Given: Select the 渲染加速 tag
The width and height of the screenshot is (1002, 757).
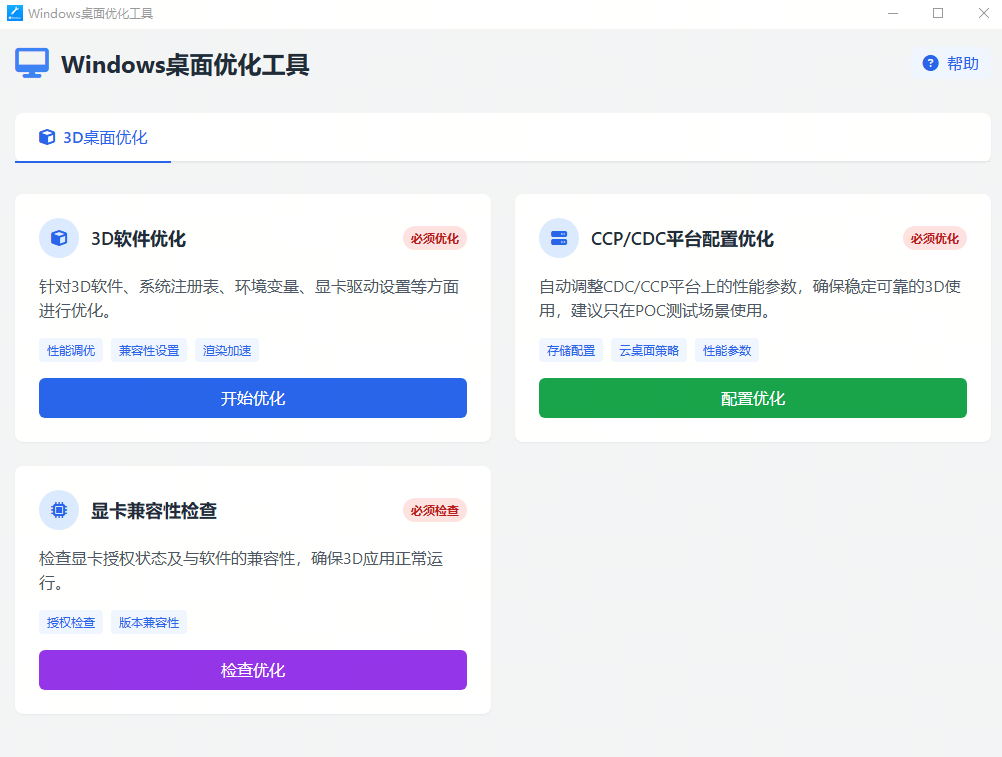Looking at the screenshot, I should (227, 350).
